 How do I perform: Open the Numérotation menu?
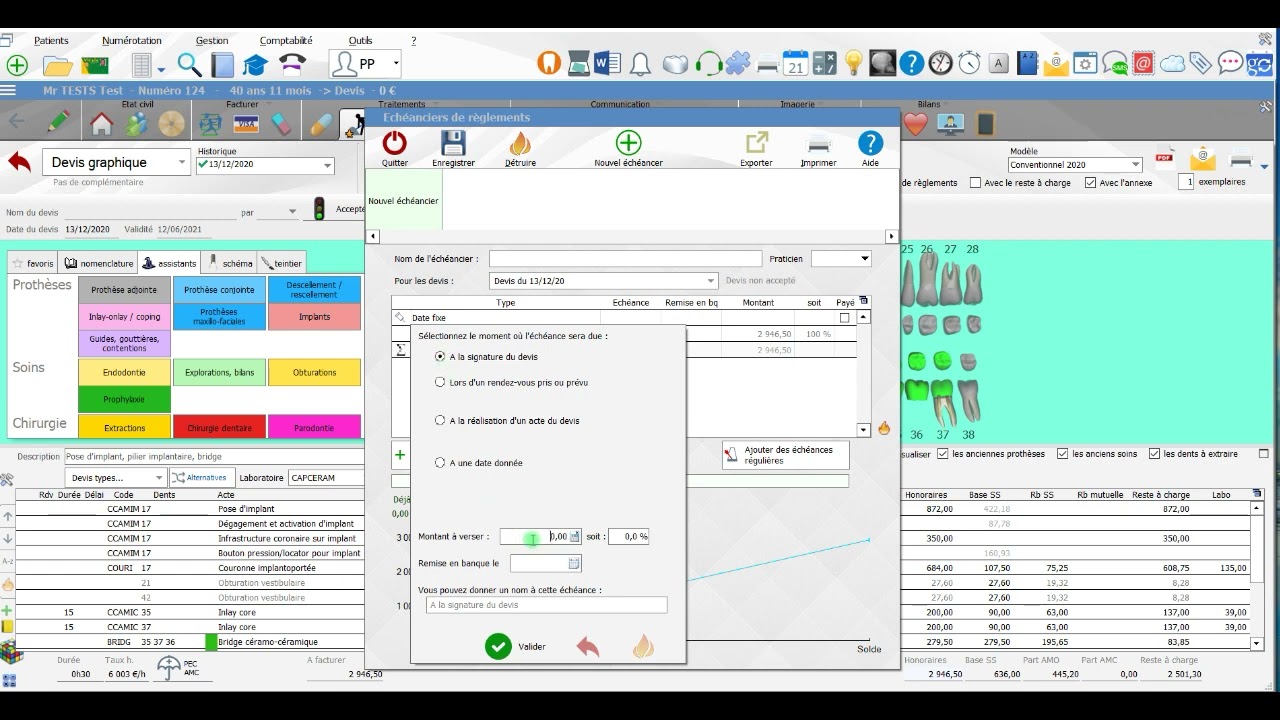click(x=132, y=41)
